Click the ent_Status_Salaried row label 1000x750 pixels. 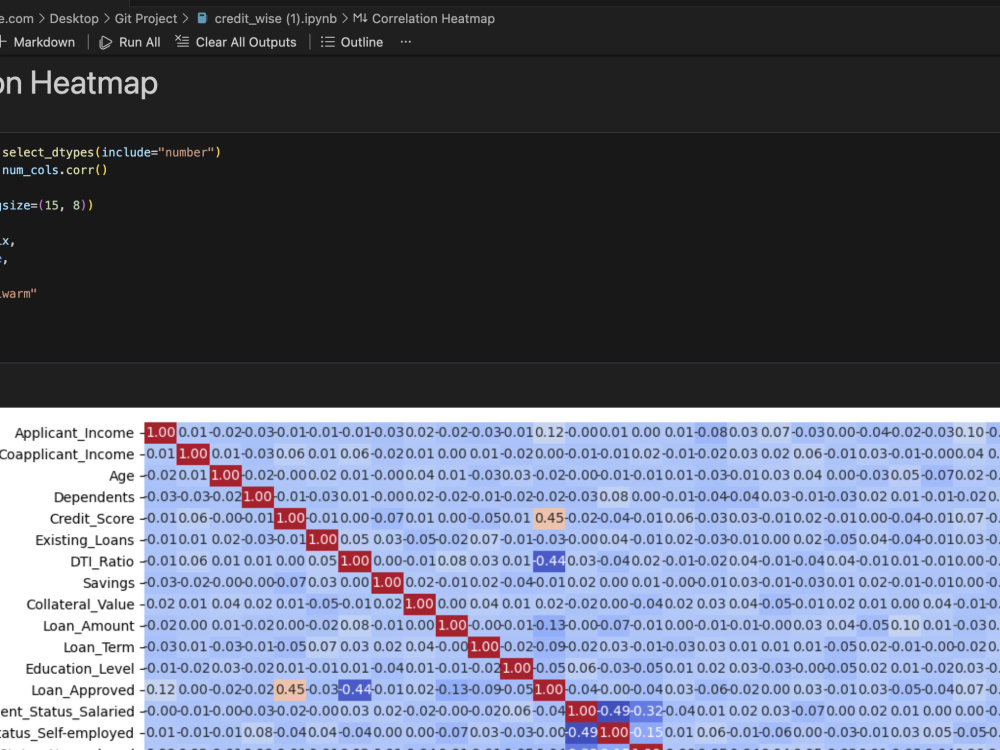[x=67, y=712]
